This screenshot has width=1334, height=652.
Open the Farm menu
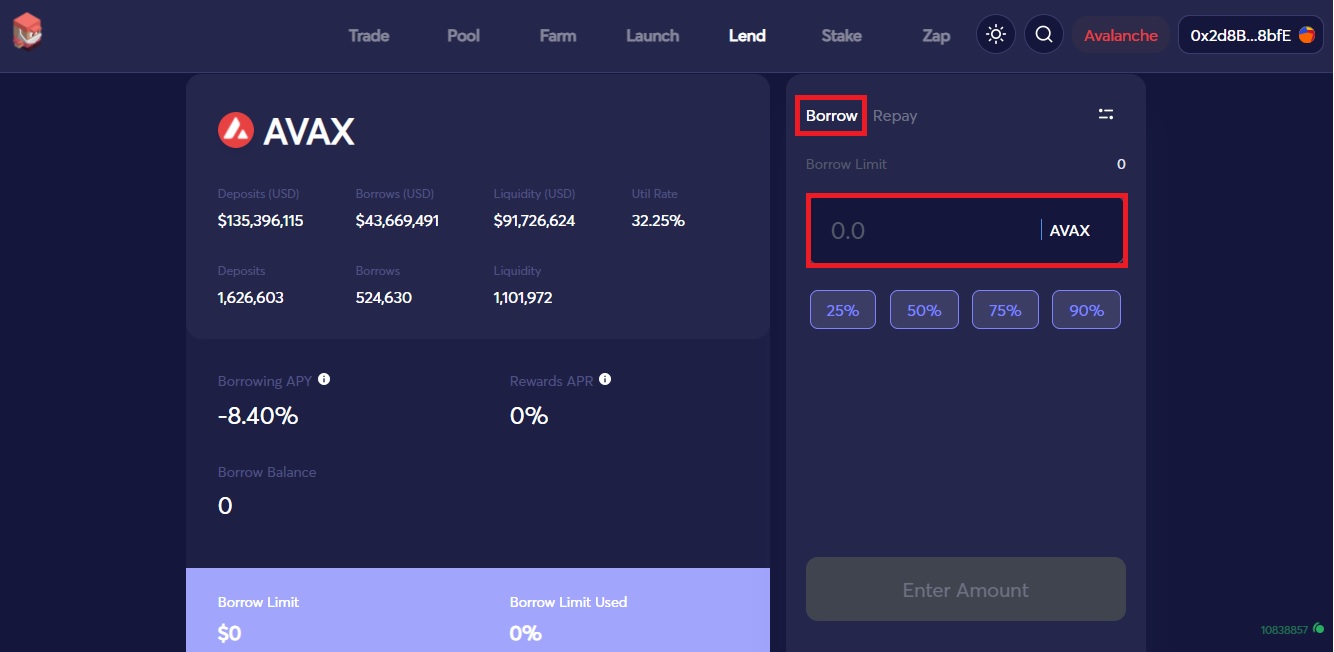click(x=558, y=35)
